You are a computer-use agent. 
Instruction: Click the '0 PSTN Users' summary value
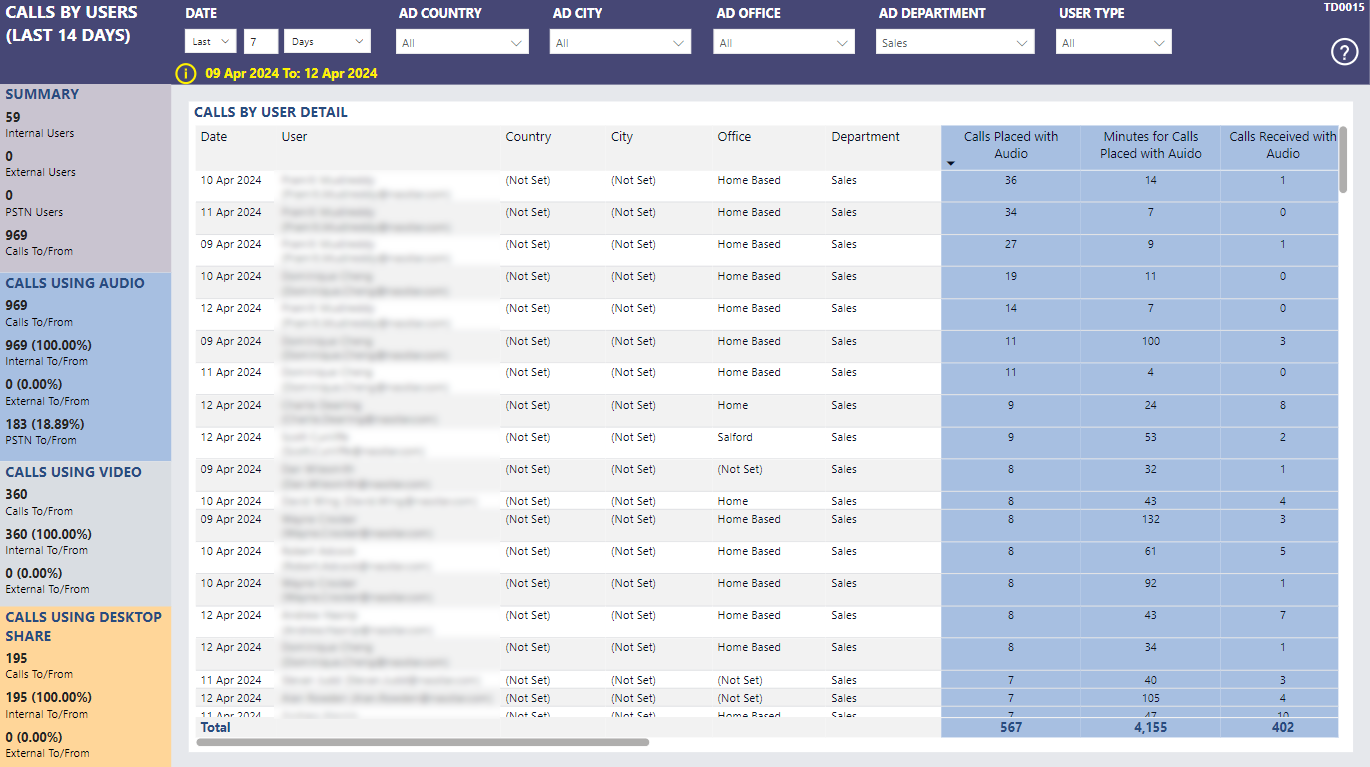click(x=9, y=195)
